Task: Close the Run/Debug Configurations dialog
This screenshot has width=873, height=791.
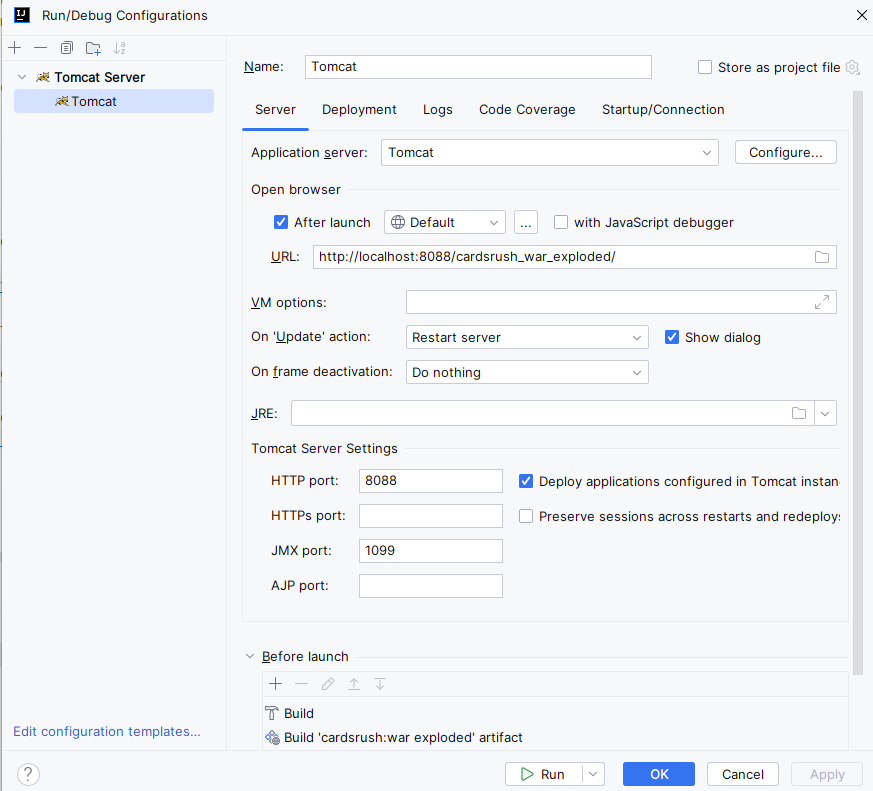Action: click(x=861, y=15)
